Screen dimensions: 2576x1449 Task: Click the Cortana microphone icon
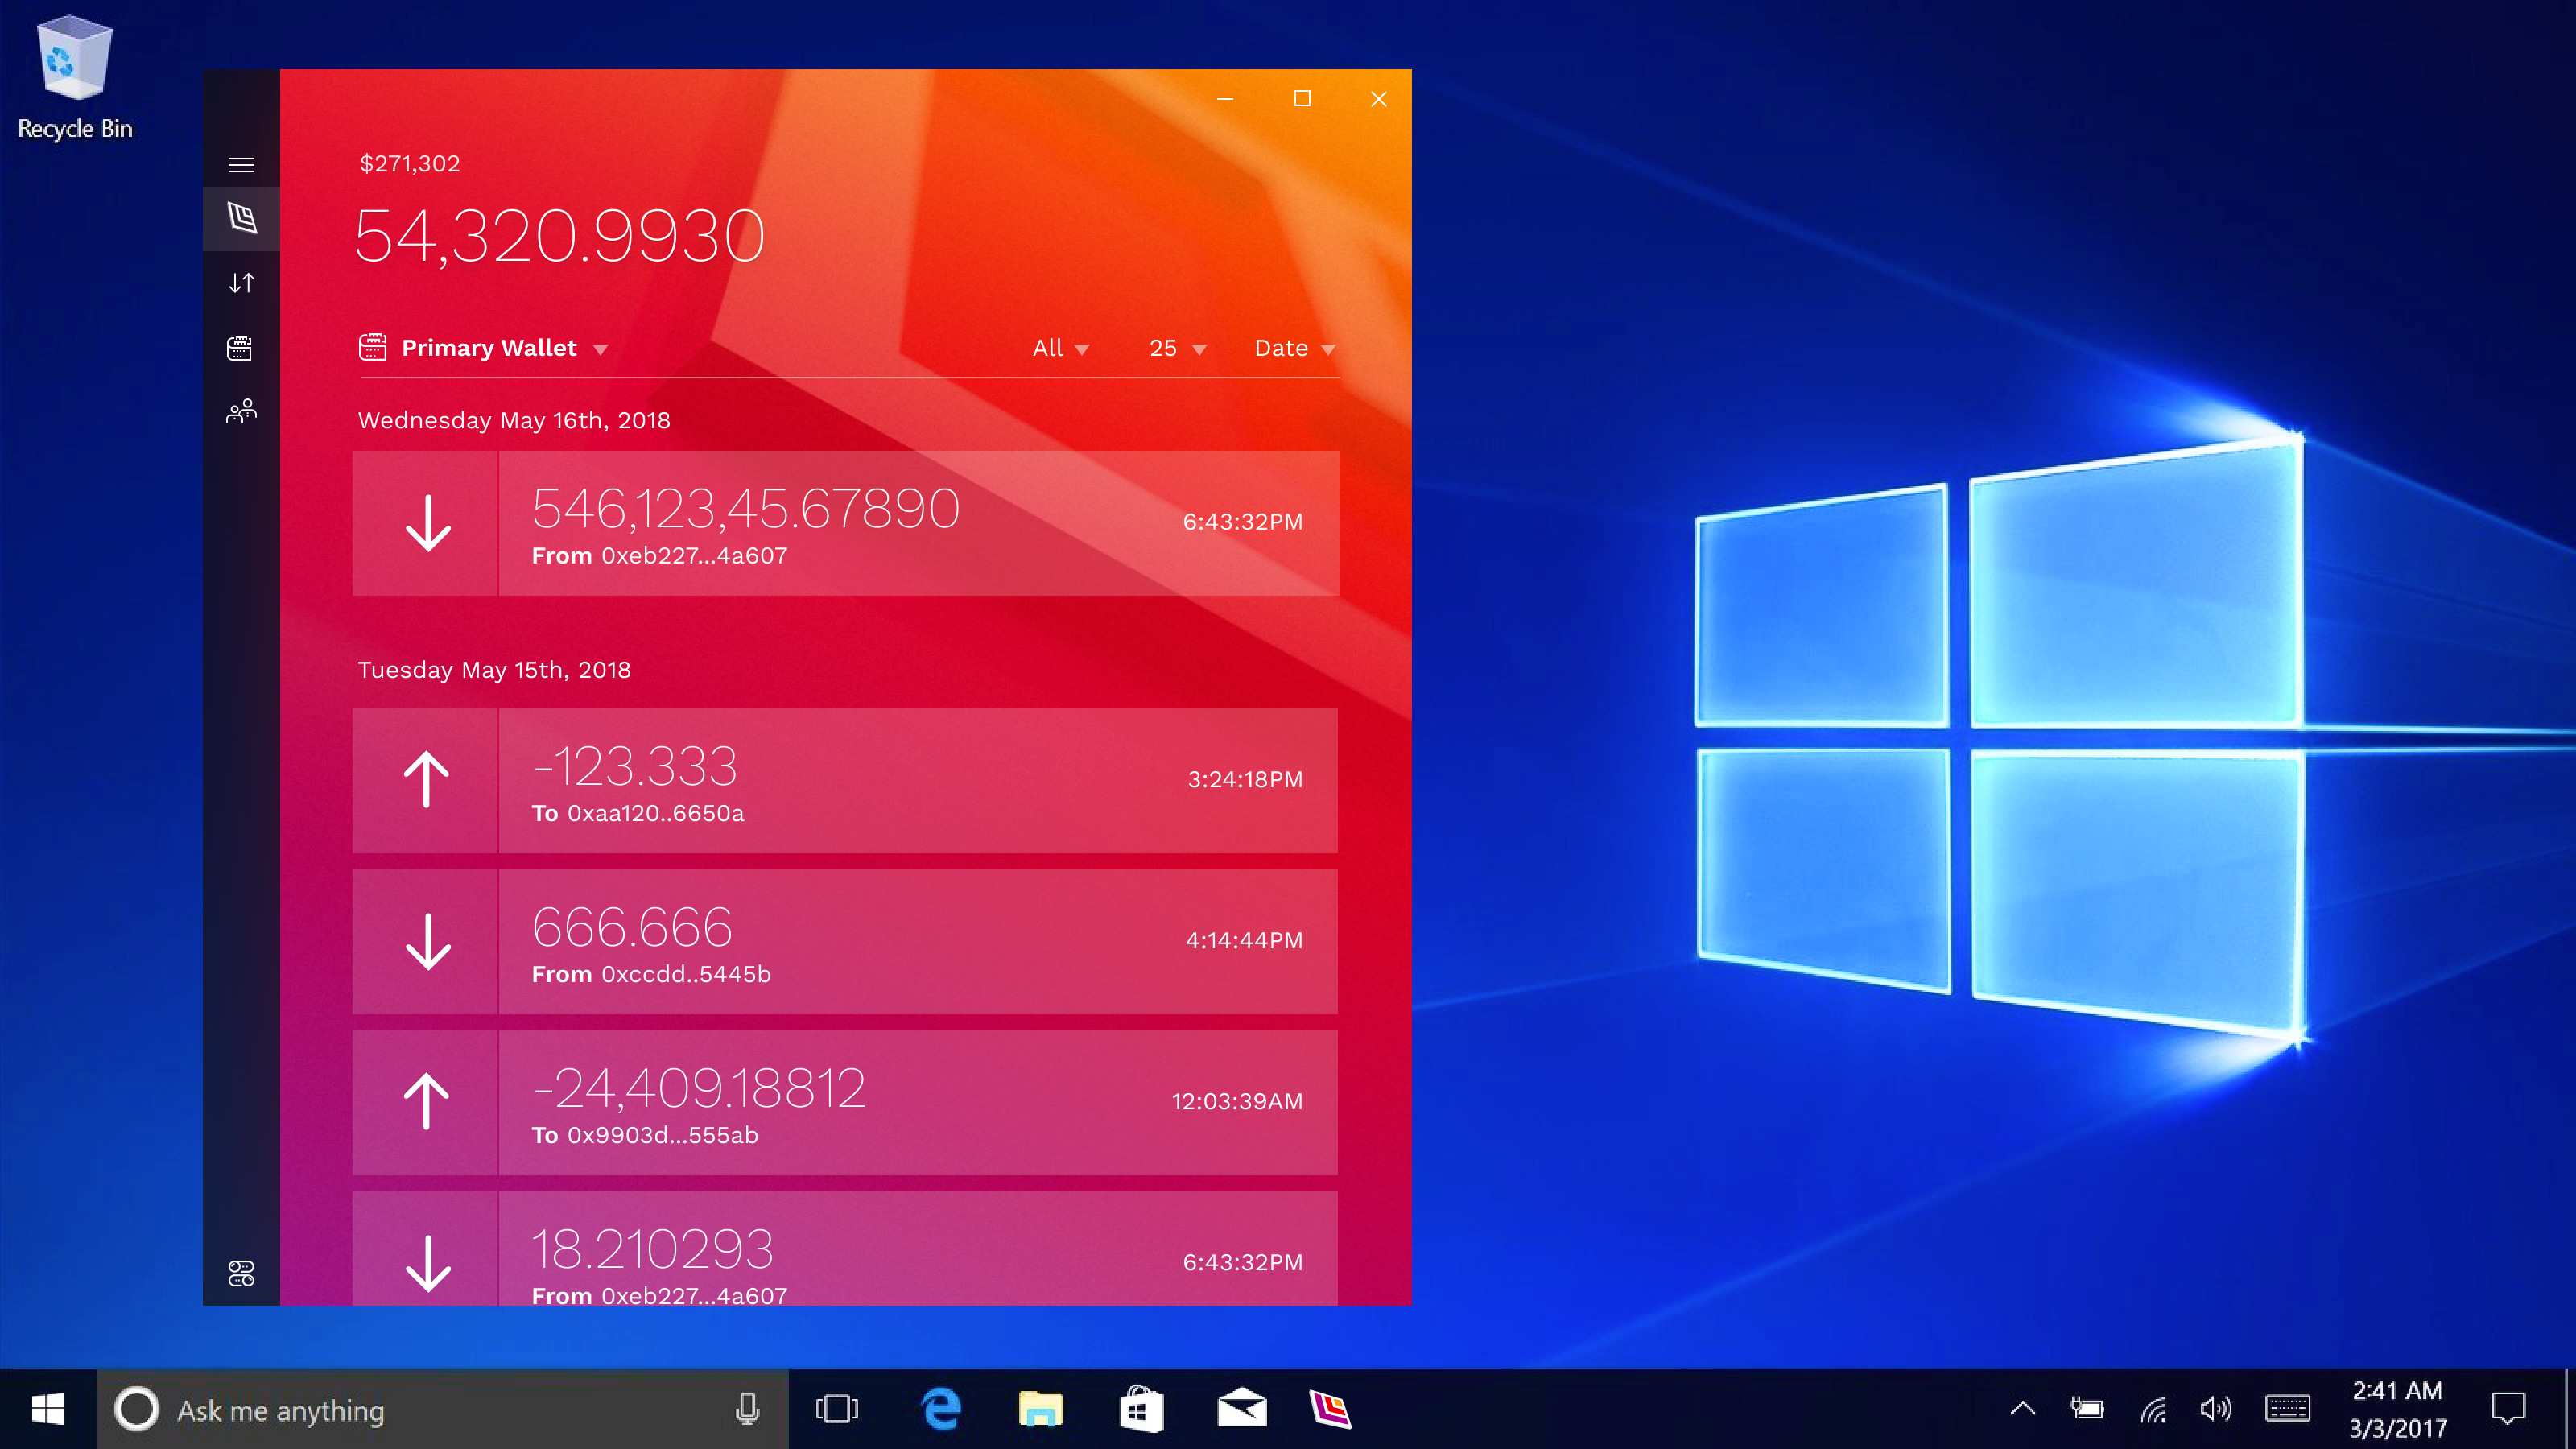pyautogui.click(x=747, y=1409)
